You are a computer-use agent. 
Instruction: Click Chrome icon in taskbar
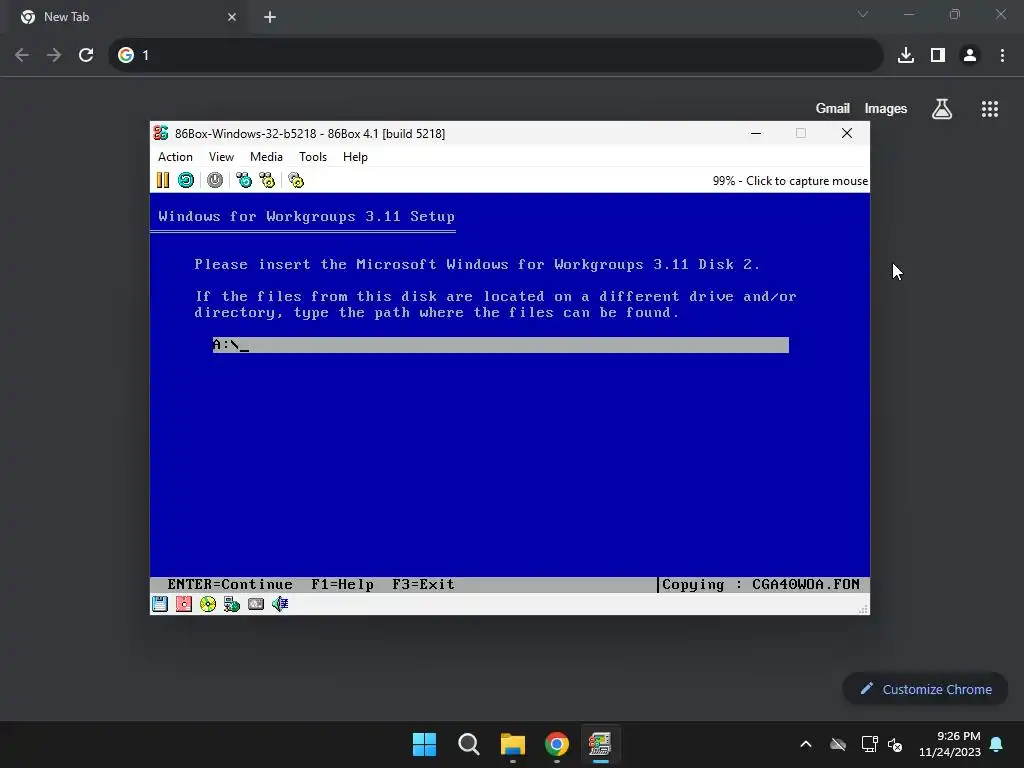pos(557,744)
